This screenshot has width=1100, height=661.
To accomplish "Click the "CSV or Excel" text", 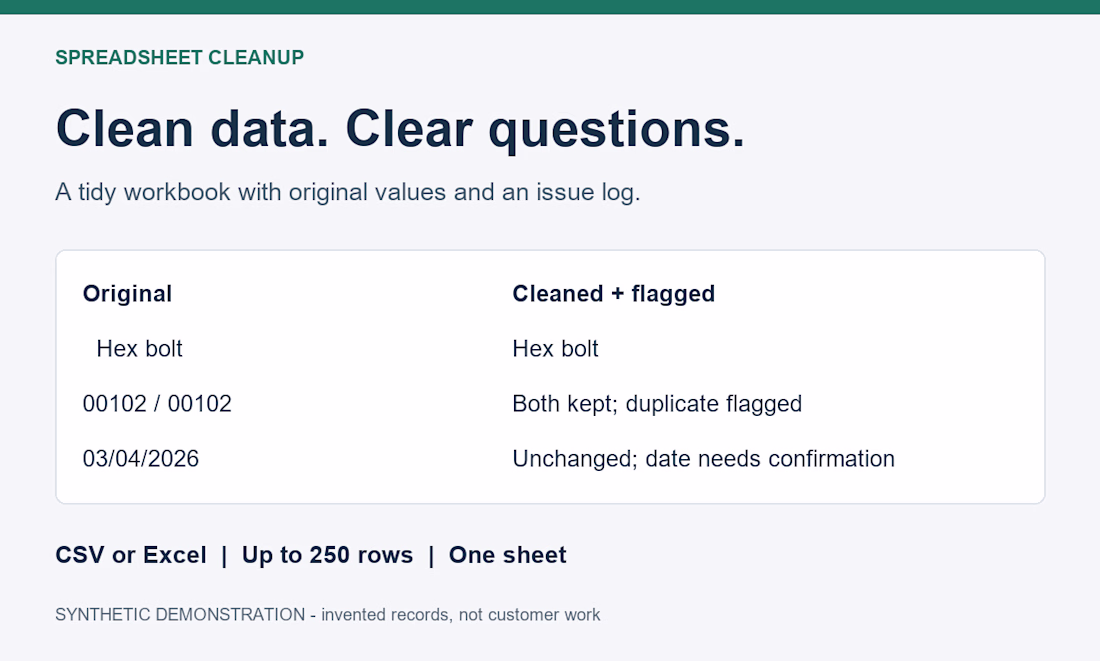I will [130, 555].
